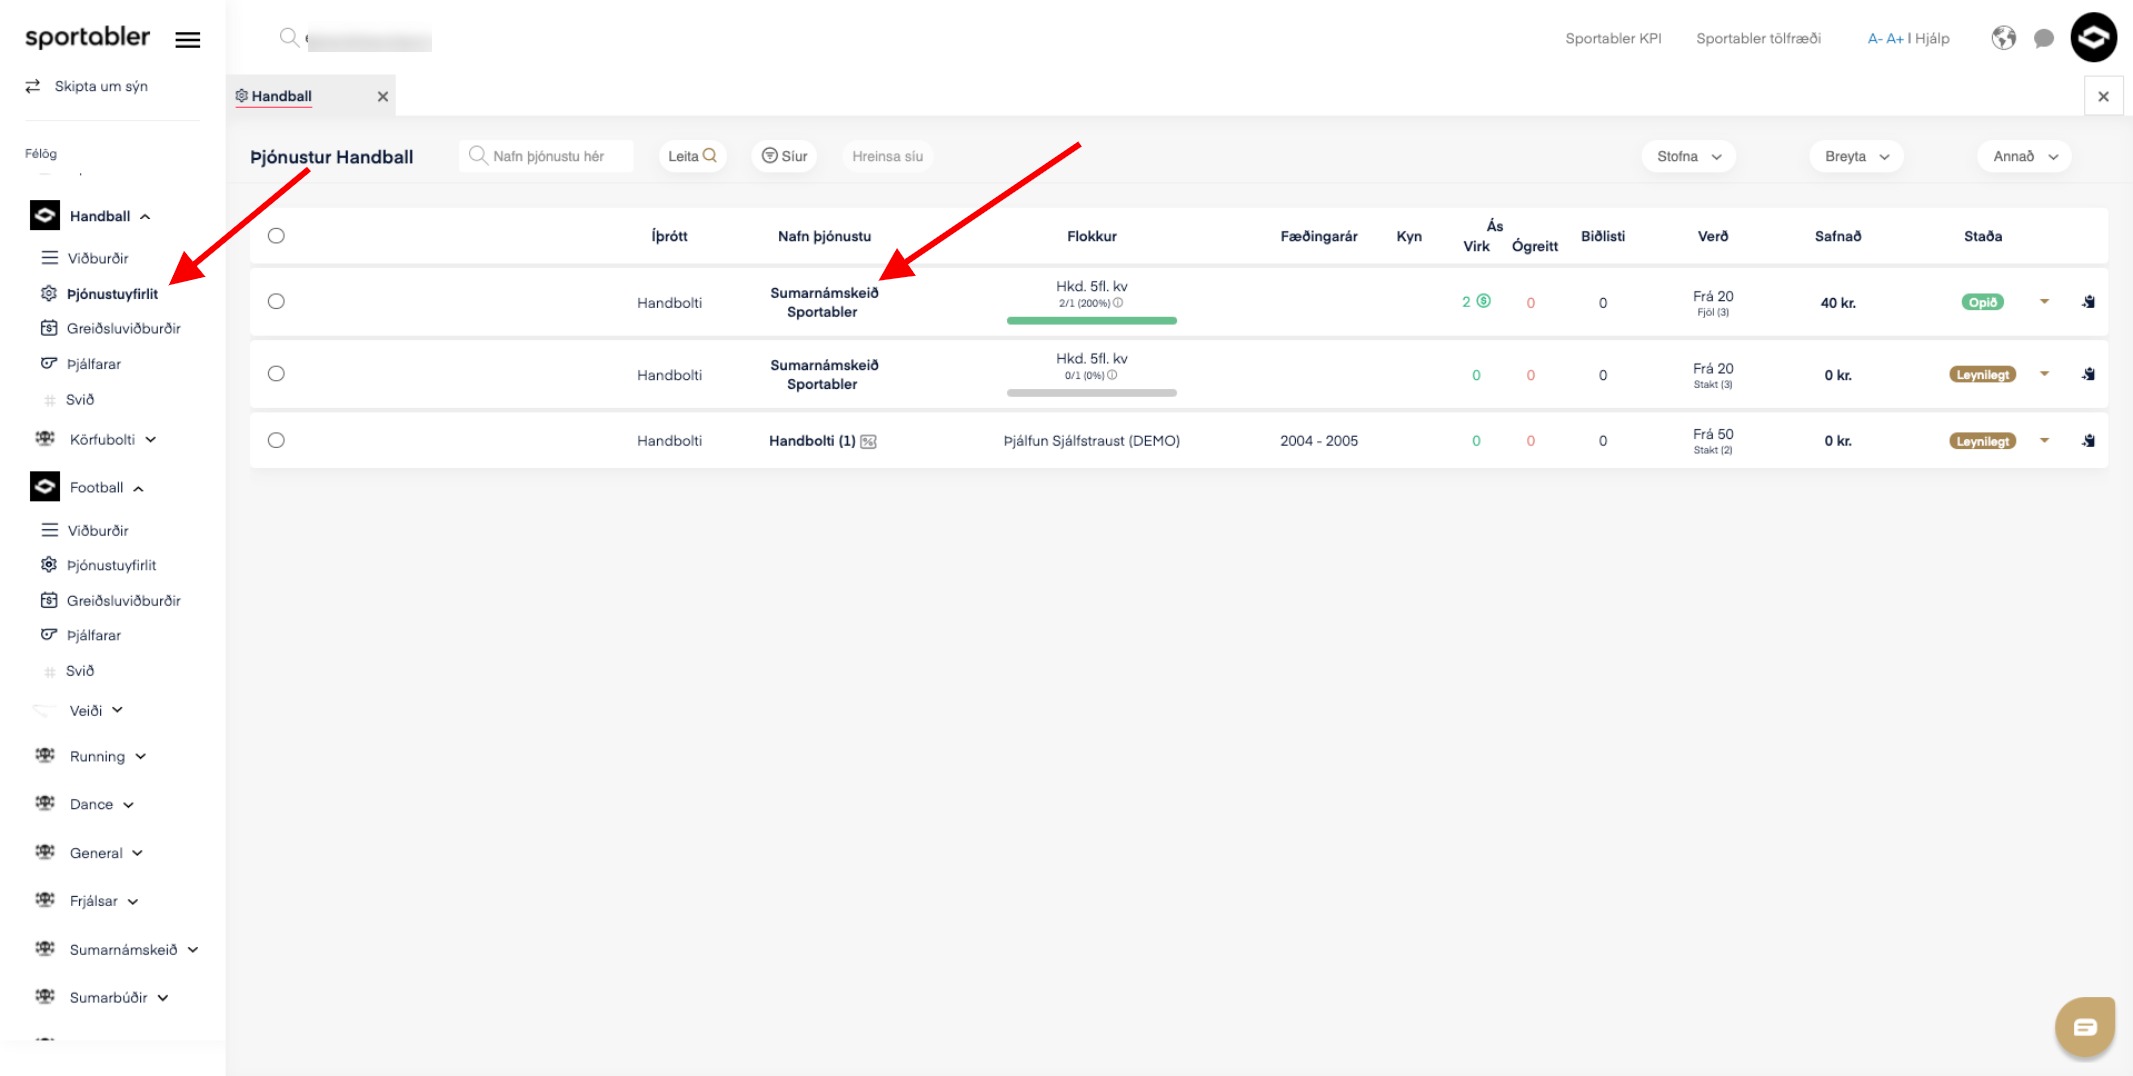
Task: Click info icon next to 0/1 (0%)
Action: (x=1112, y=376)
